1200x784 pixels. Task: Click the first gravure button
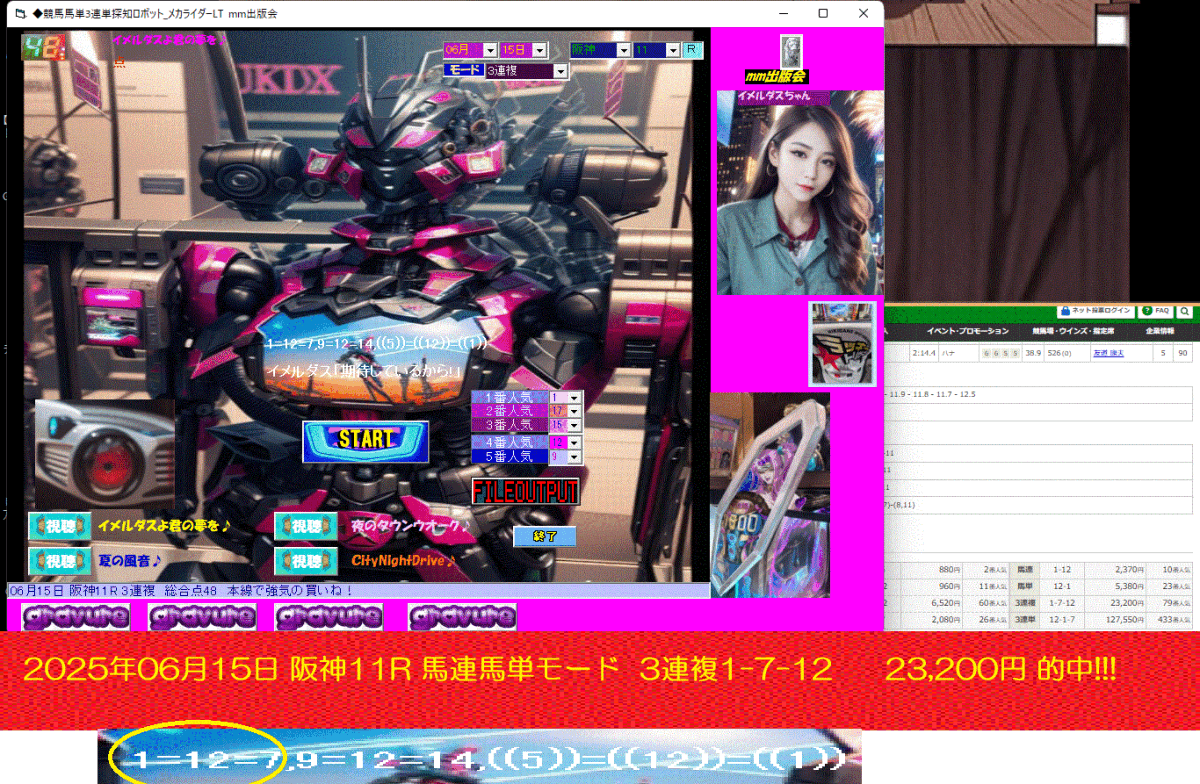click(x=76, y=617)
